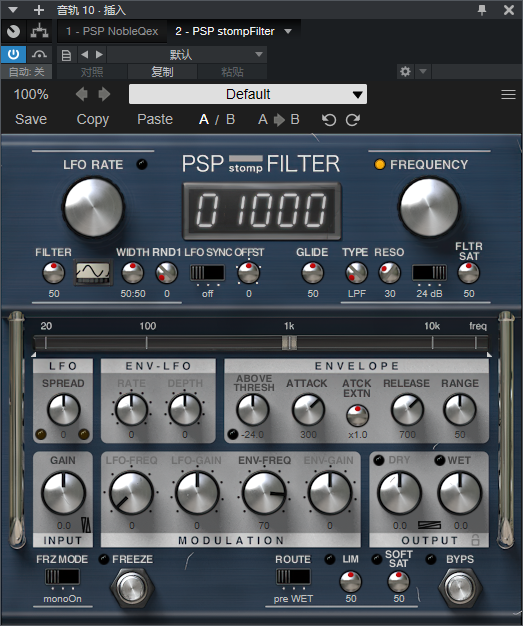Click the output dry/wet link icon
Image resolution: width=523 pixels, height=626 pixels.
coord(430,525)
